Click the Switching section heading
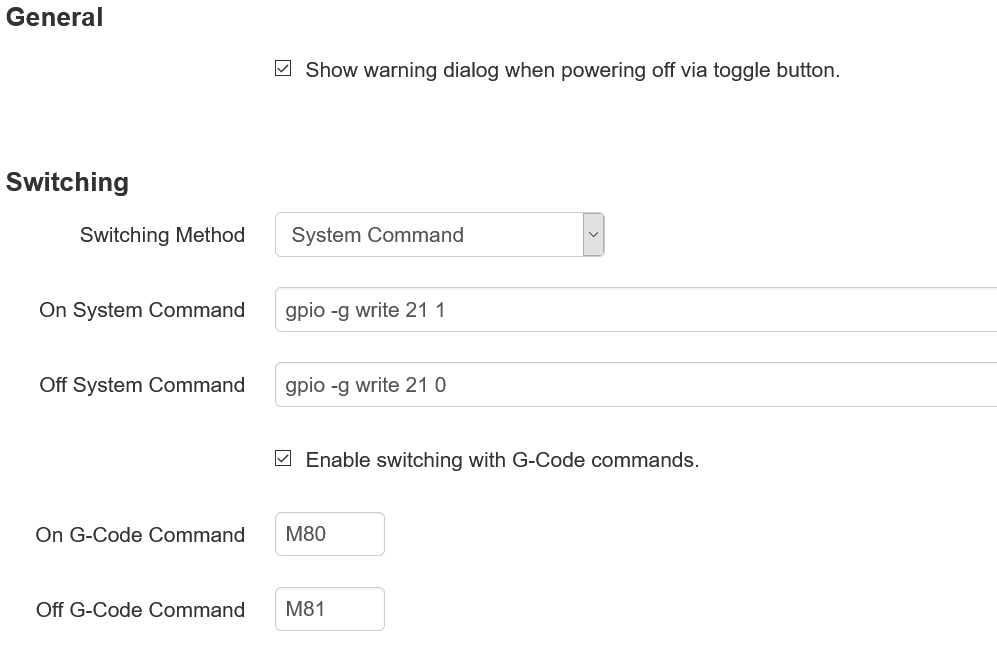 pos(67,182)
